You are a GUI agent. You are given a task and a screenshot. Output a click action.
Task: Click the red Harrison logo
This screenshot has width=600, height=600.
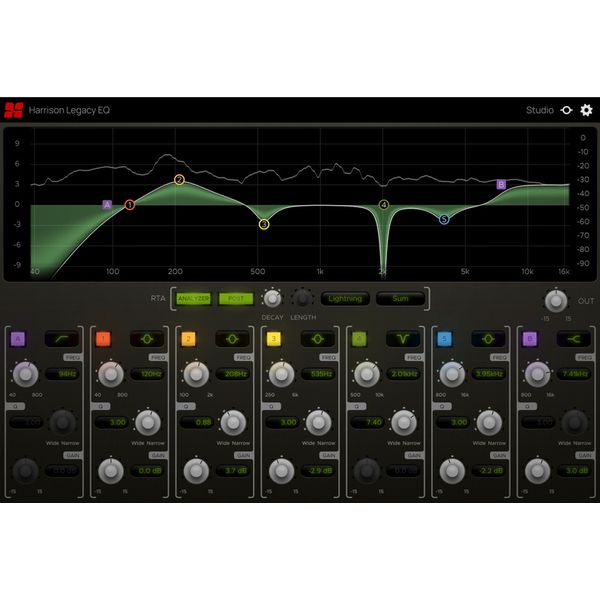(x=14, y=110)
